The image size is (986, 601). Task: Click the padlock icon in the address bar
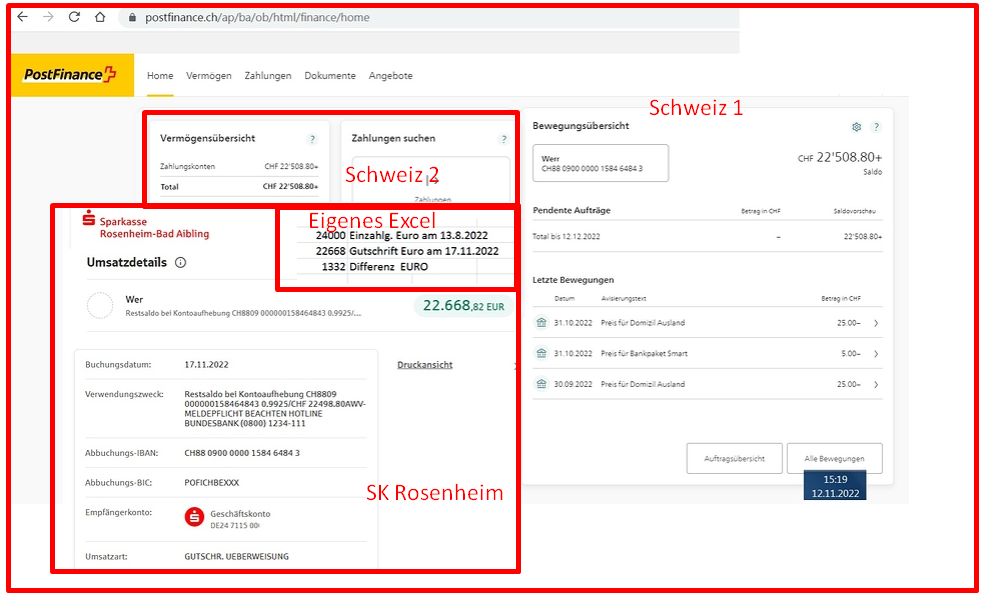pos(132,18)
